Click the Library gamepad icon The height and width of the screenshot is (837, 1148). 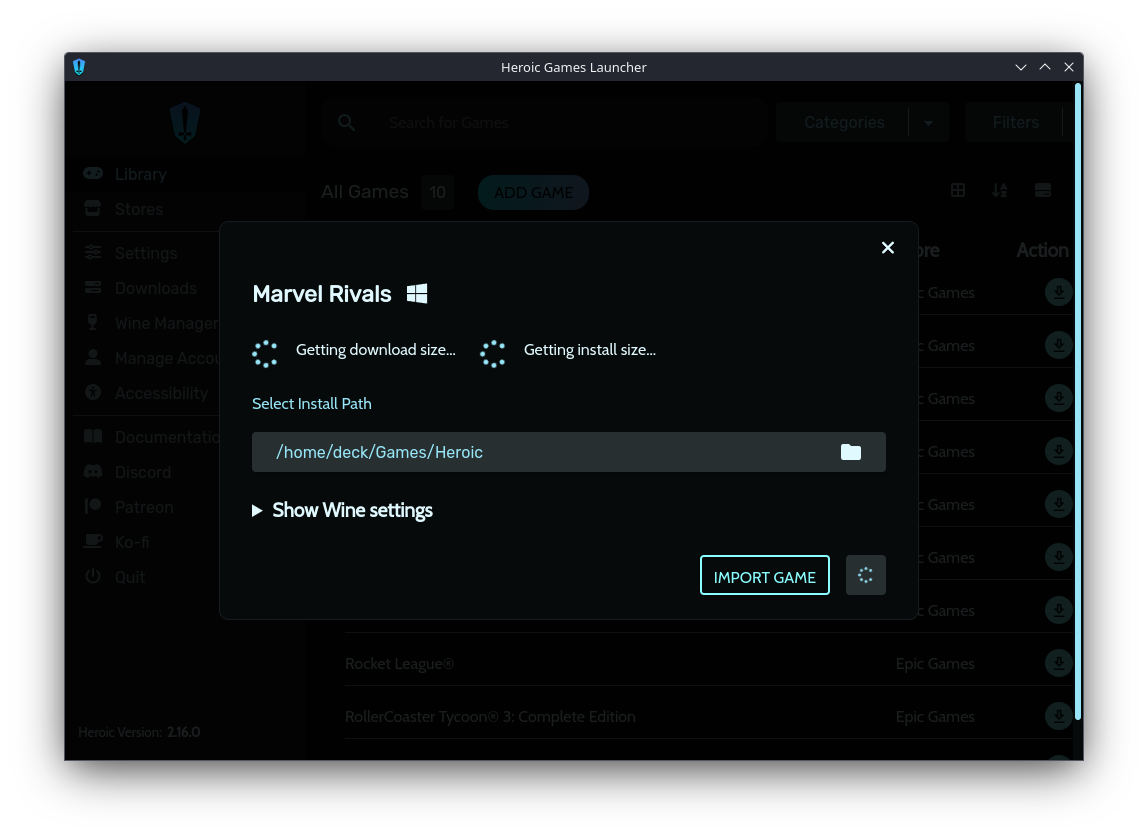point(93,173)
